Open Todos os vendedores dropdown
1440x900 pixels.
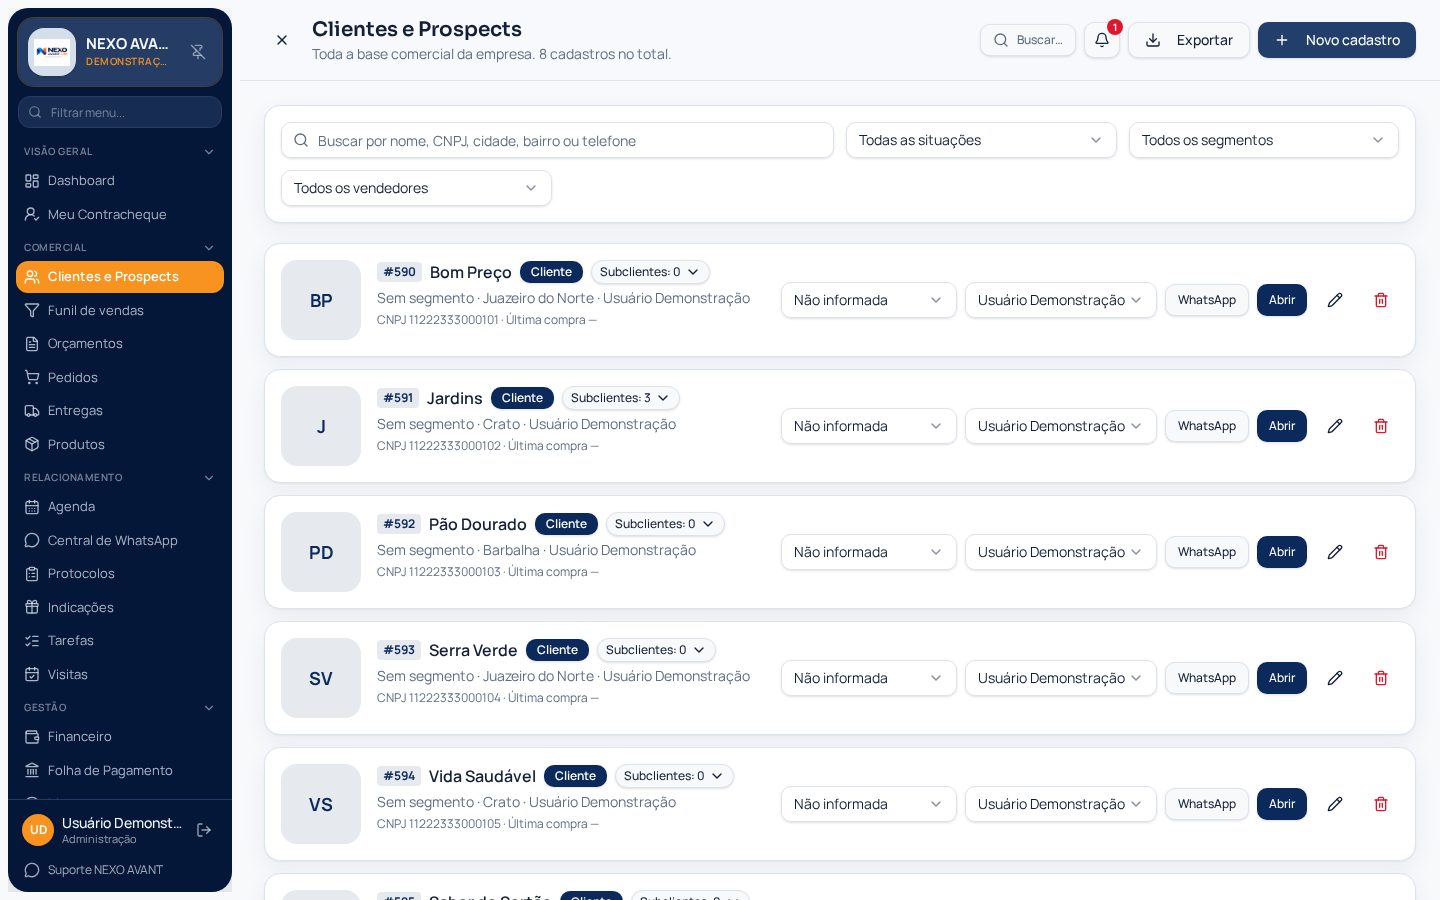[416, 188]
